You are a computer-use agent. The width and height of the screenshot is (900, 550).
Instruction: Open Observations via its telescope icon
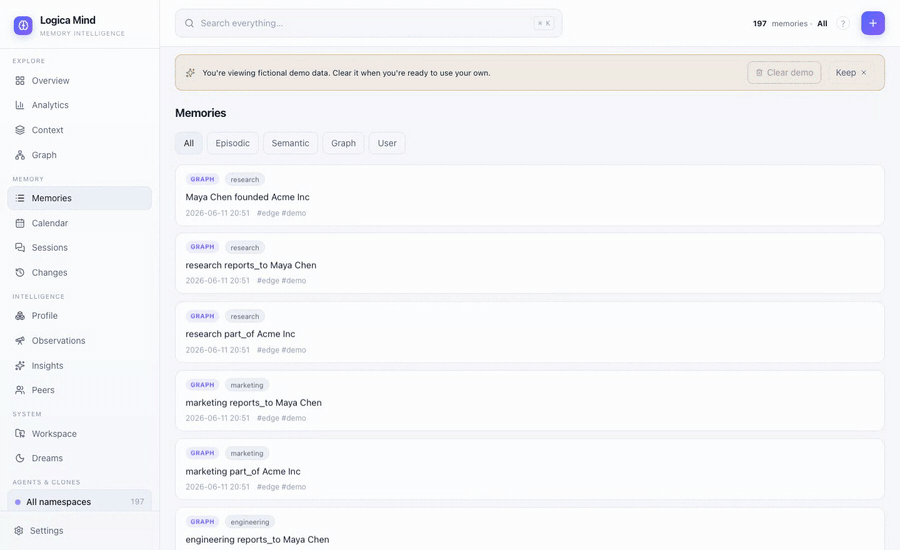[20, 341]
